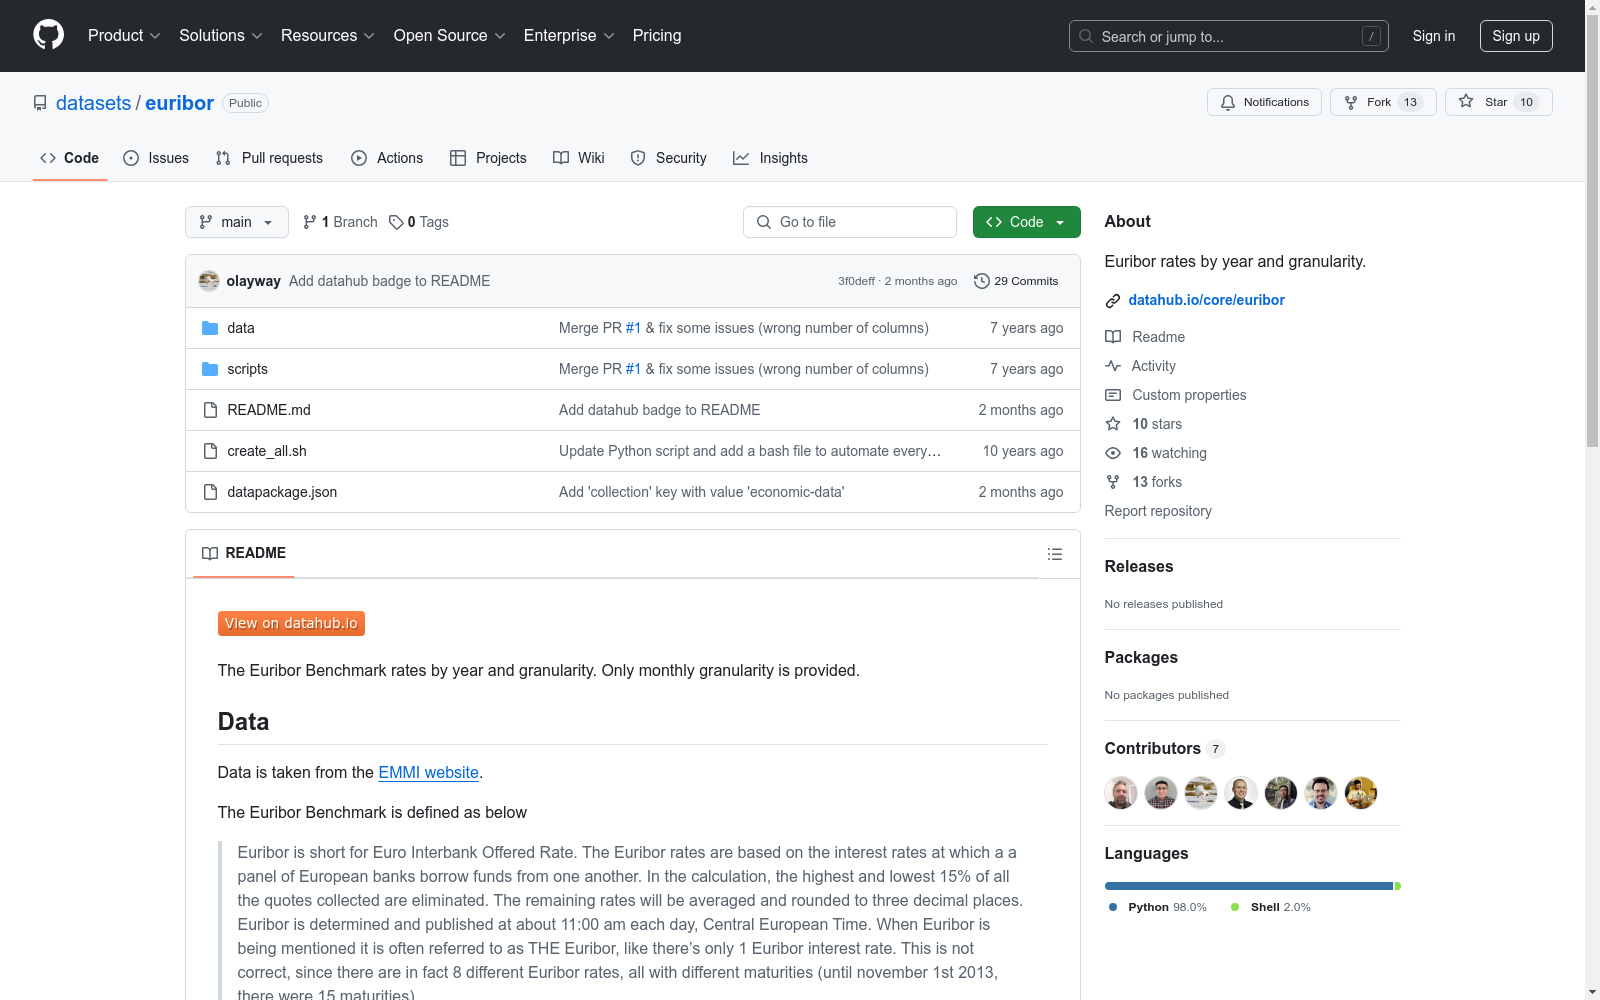Click the View on datahub.io badge
The width and height of the screenshot is (1600, 1000).
(x=291, y=623)
